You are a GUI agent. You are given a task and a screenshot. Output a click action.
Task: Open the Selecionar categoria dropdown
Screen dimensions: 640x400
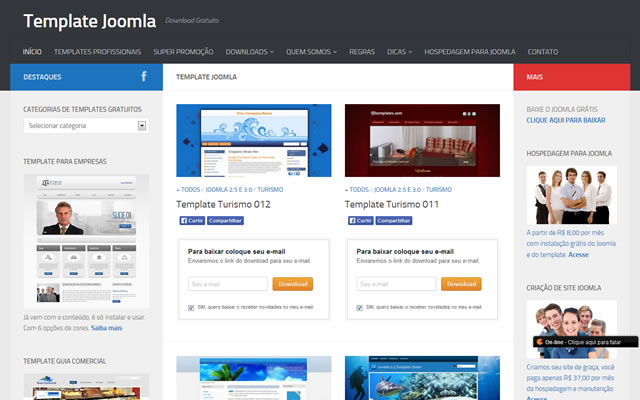click(86, 126)
